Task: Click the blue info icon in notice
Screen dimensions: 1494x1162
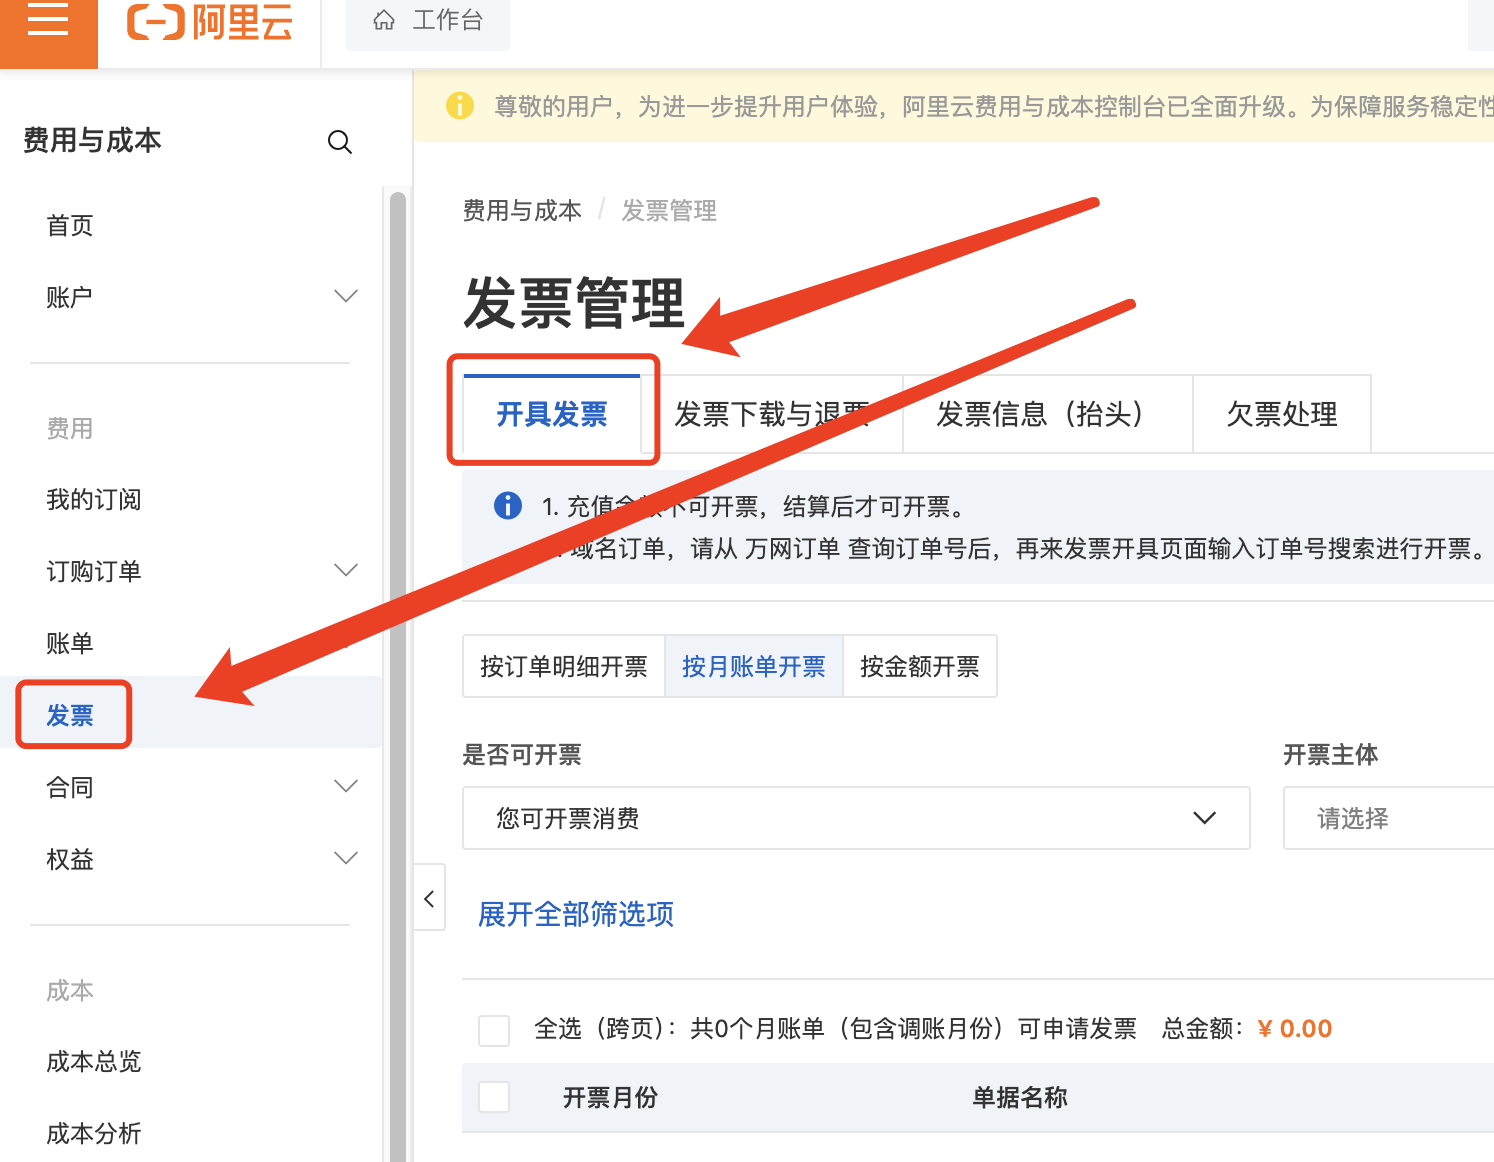Action: coord(508,506)
